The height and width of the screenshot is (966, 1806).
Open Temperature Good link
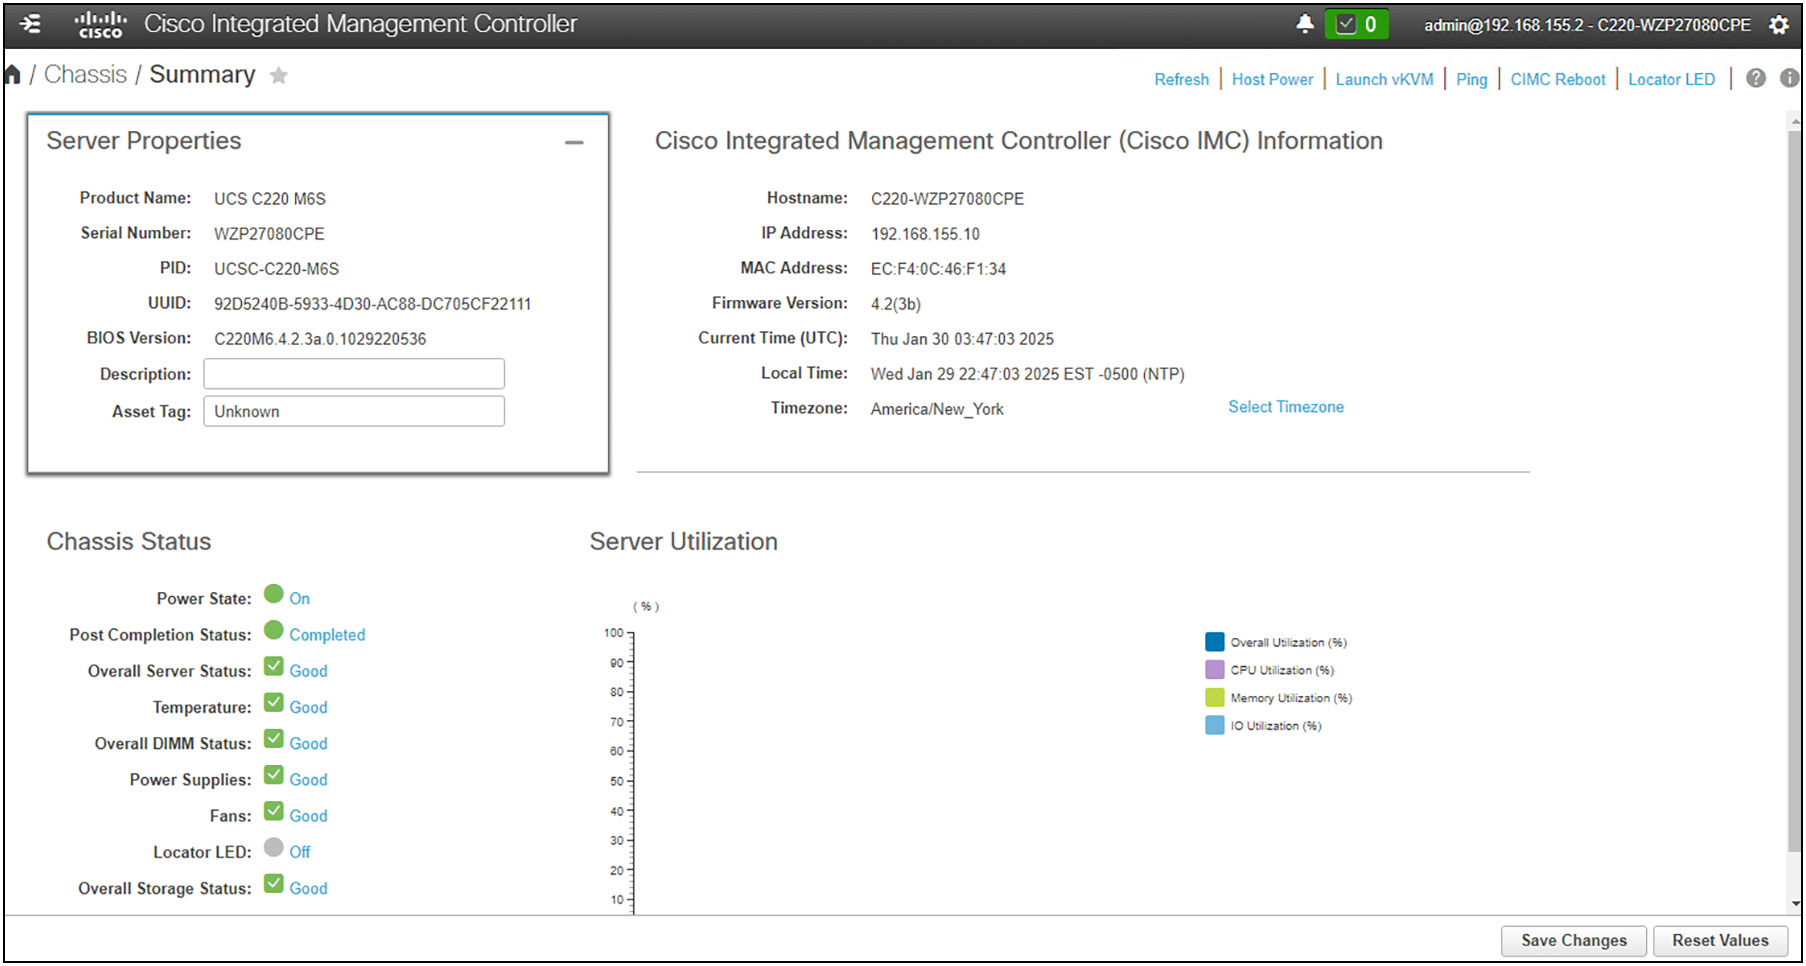308,707
